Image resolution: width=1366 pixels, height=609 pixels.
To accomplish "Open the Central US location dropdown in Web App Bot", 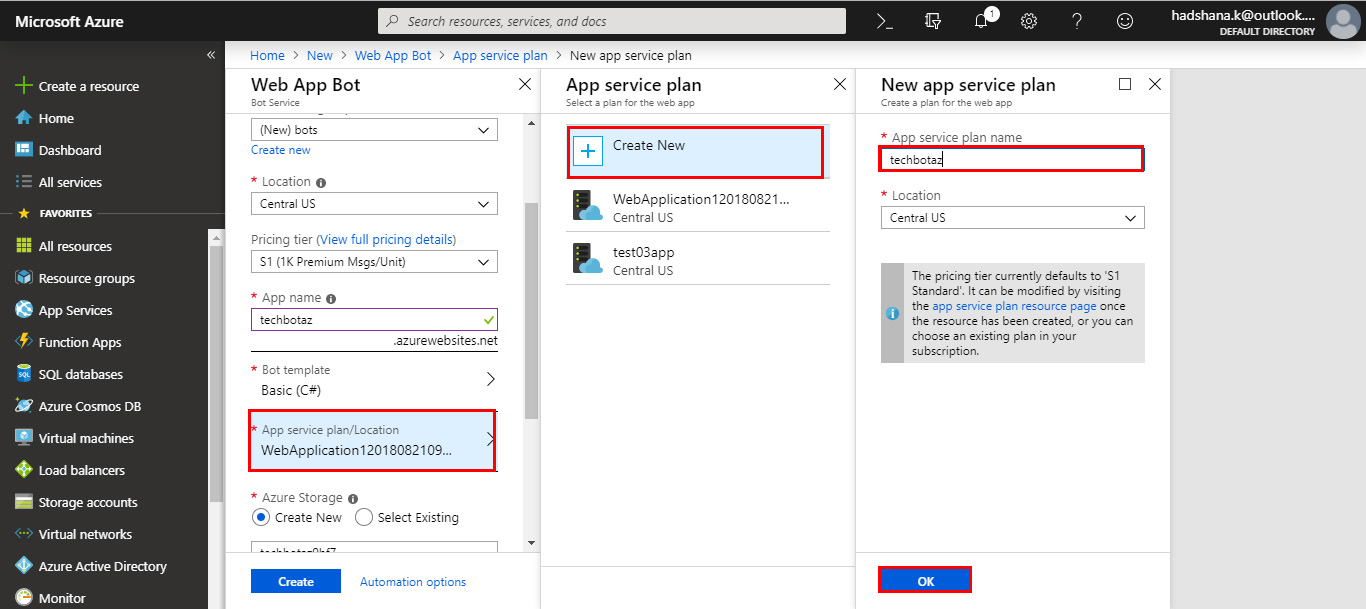I will [374, 204].
